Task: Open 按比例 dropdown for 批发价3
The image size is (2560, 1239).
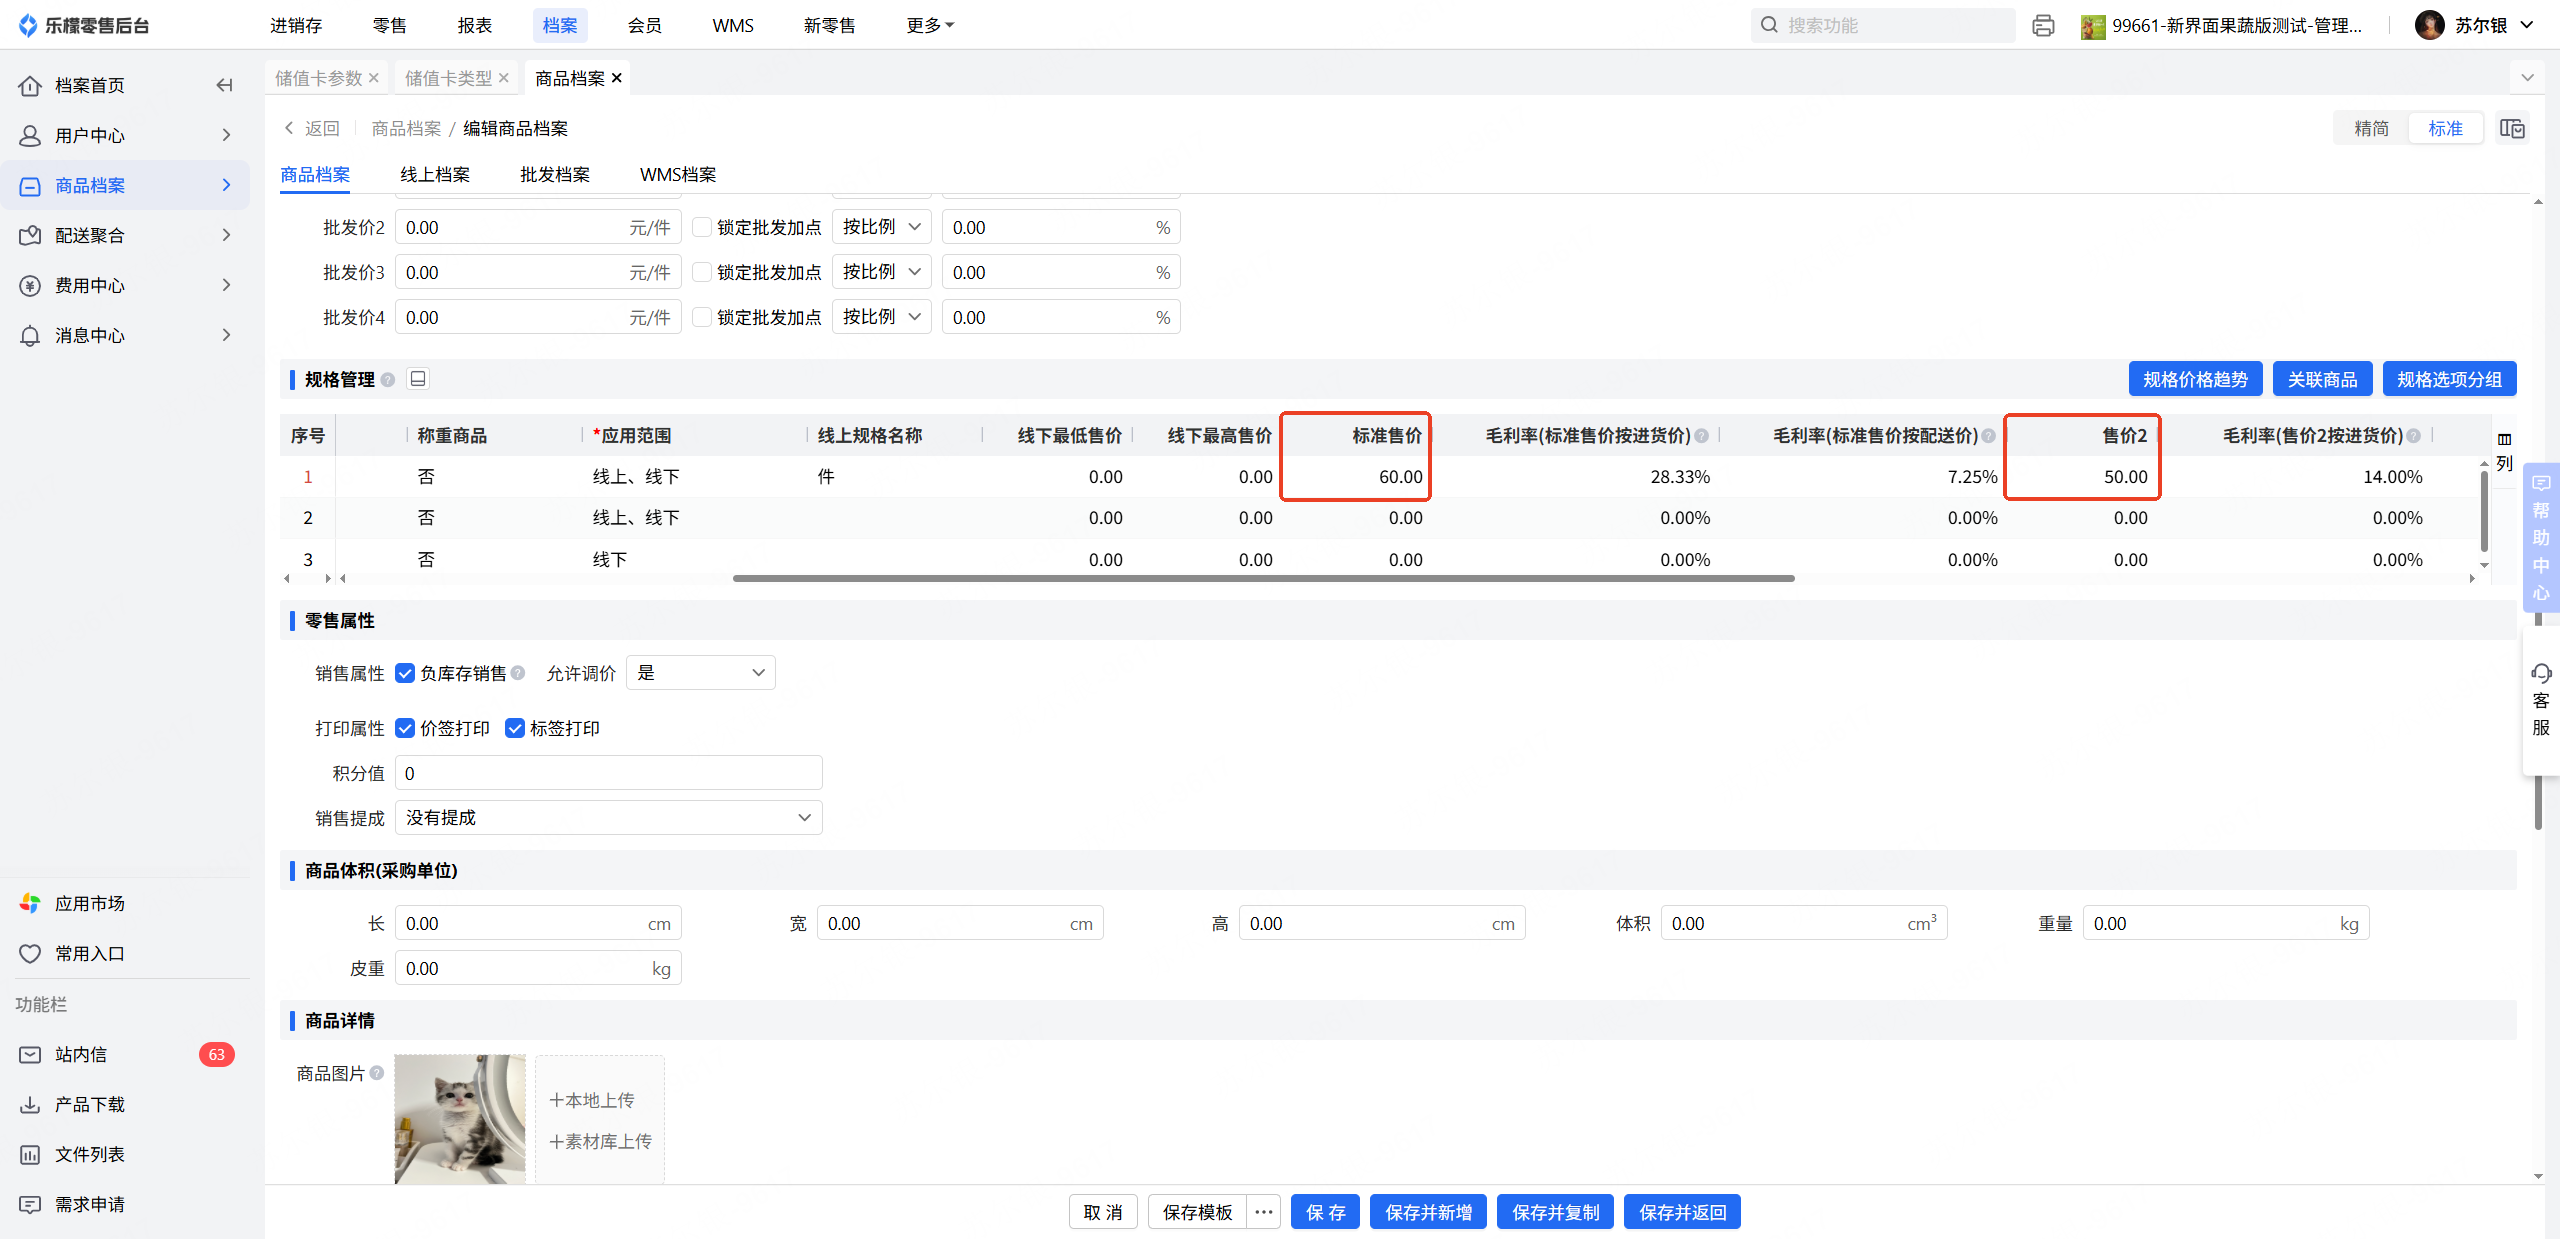Action: tap(880, 272)
